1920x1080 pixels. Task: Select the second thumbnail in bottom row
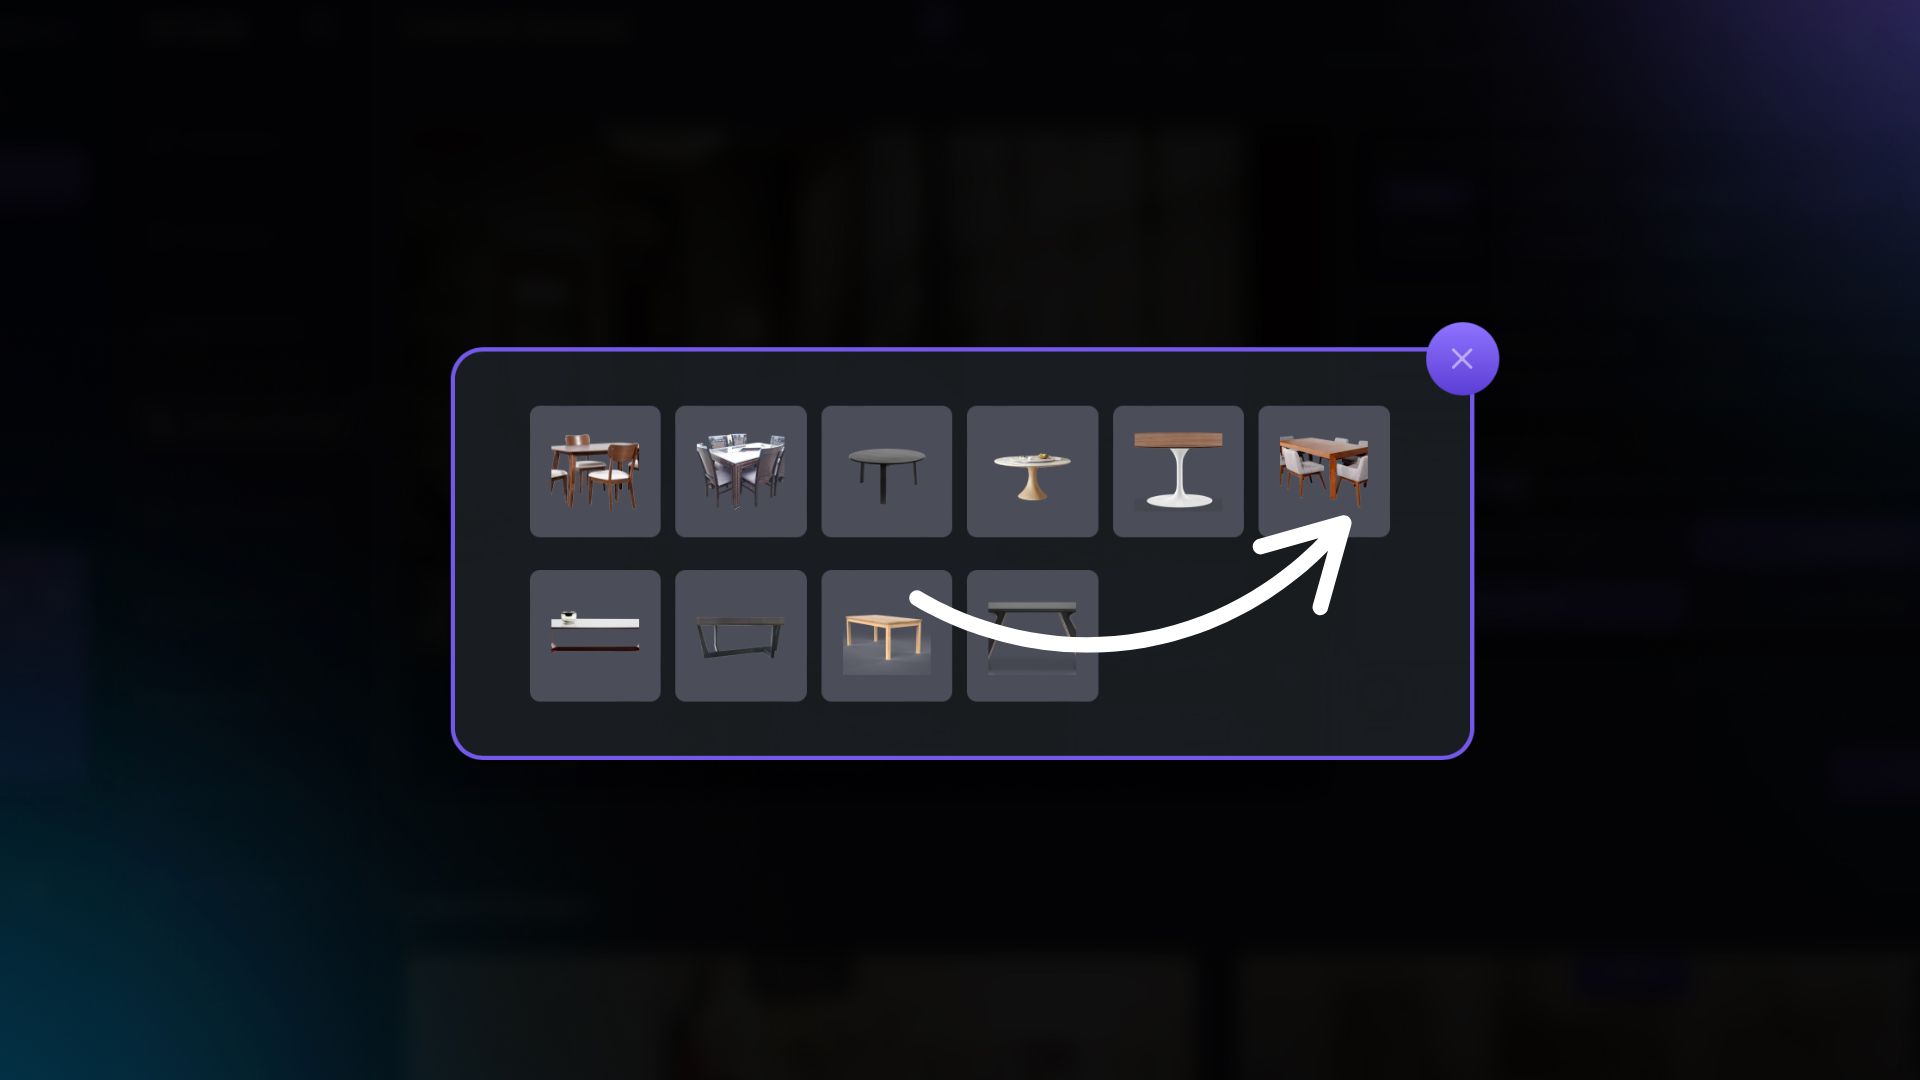coord(741,636)
